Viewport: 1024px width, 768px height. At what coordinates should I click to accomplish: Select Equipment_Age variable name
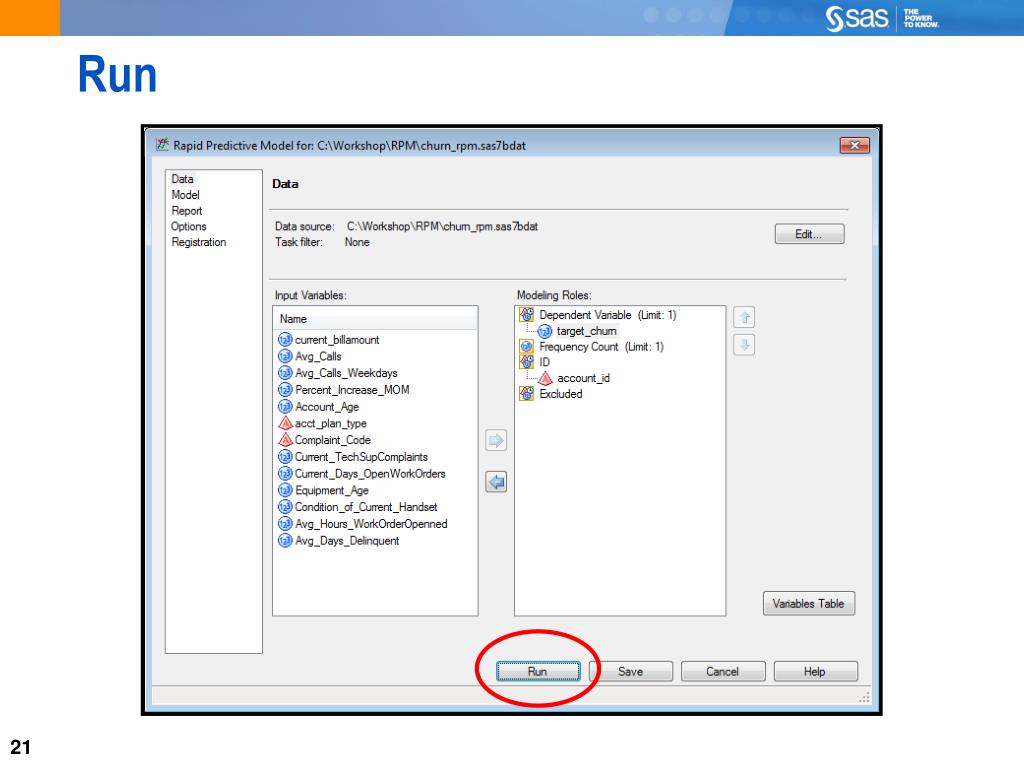(x=332, y=490)
